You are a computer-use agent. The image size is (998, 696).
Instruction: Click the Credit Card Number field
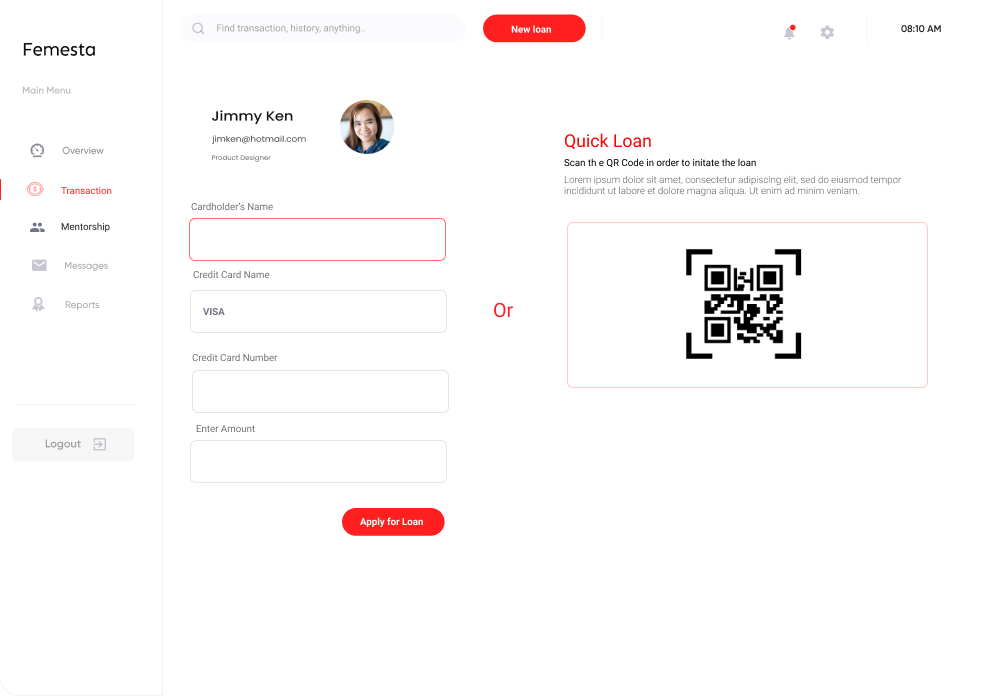tap(320, 391)
